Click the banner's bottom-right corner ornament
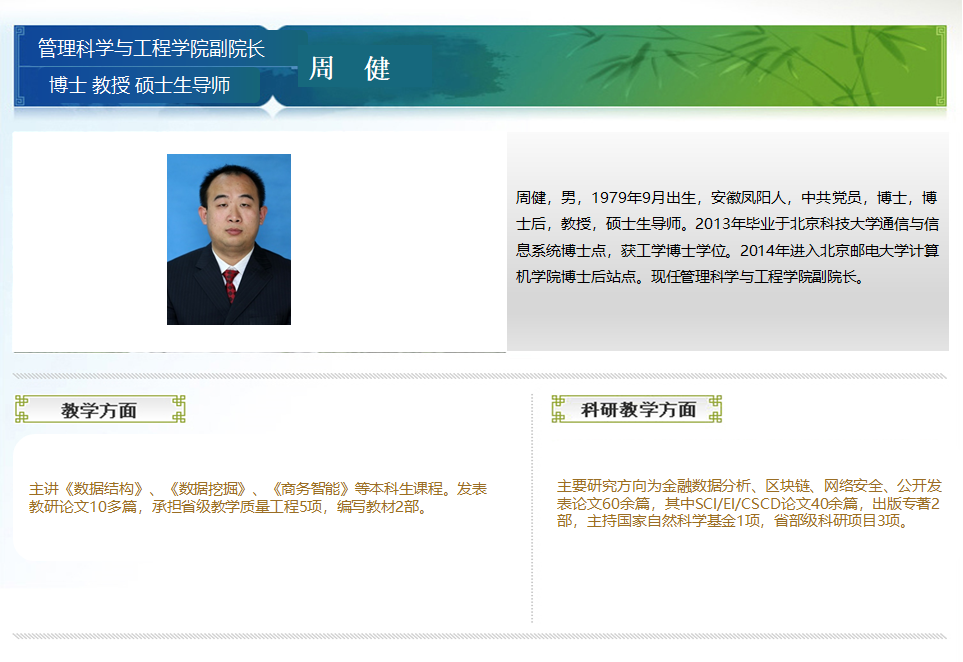The width and height of the screenshot is (963, 662). [x=940, y=100]
